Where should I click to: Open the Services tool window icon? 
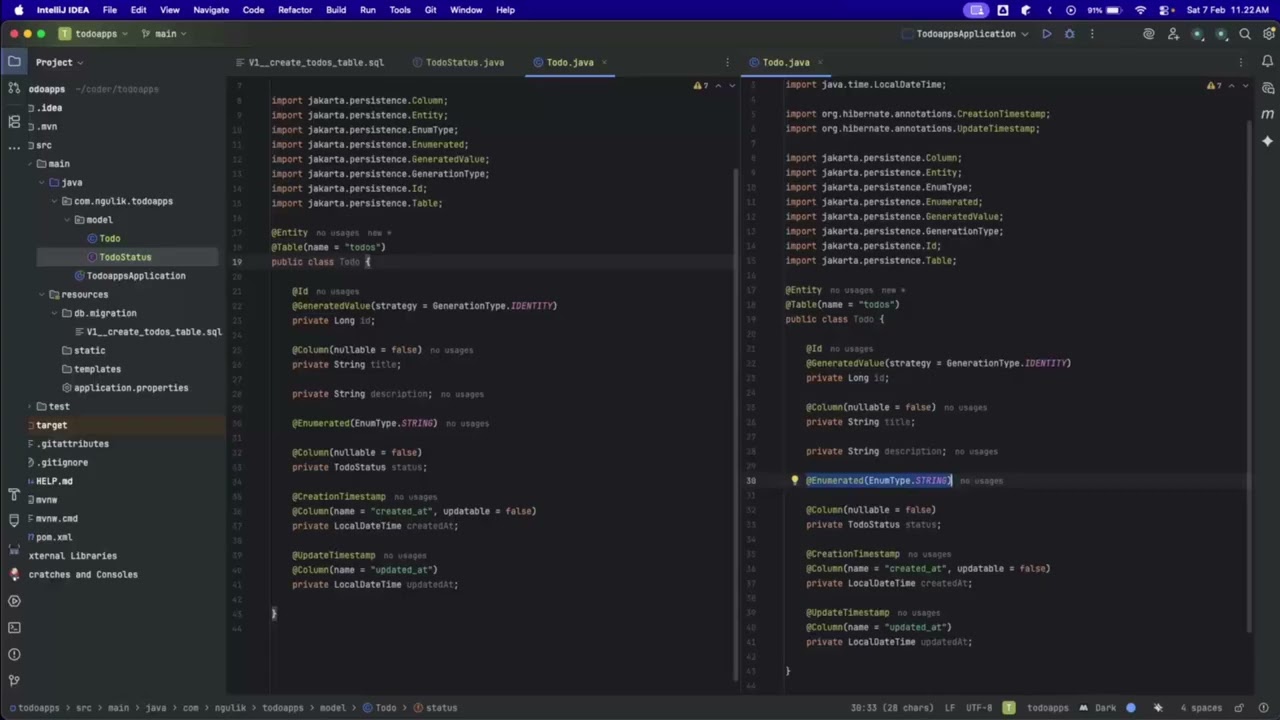coord(14,601)
